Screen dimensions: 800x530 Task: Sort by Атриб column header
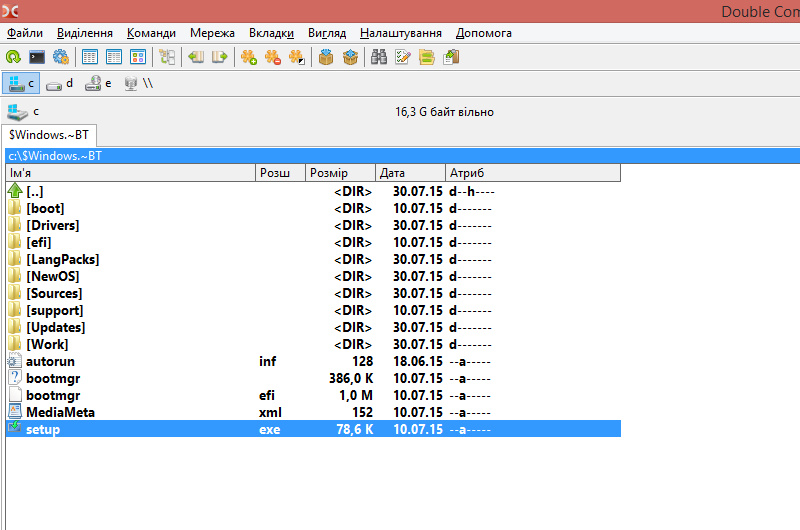click(x=533, y=173)
